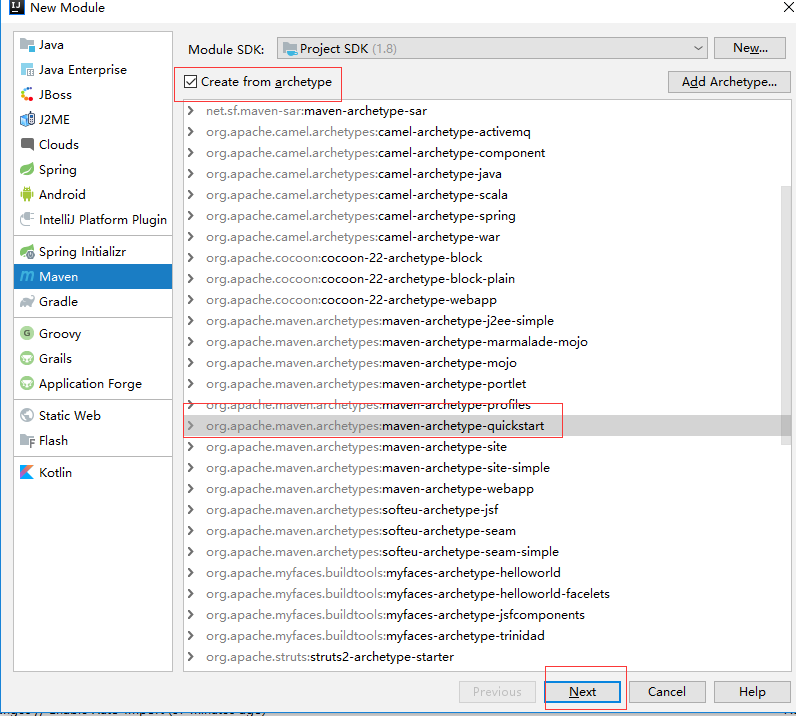
Task: Expand maven-archetype-sar node
Action: click(190, 110)
